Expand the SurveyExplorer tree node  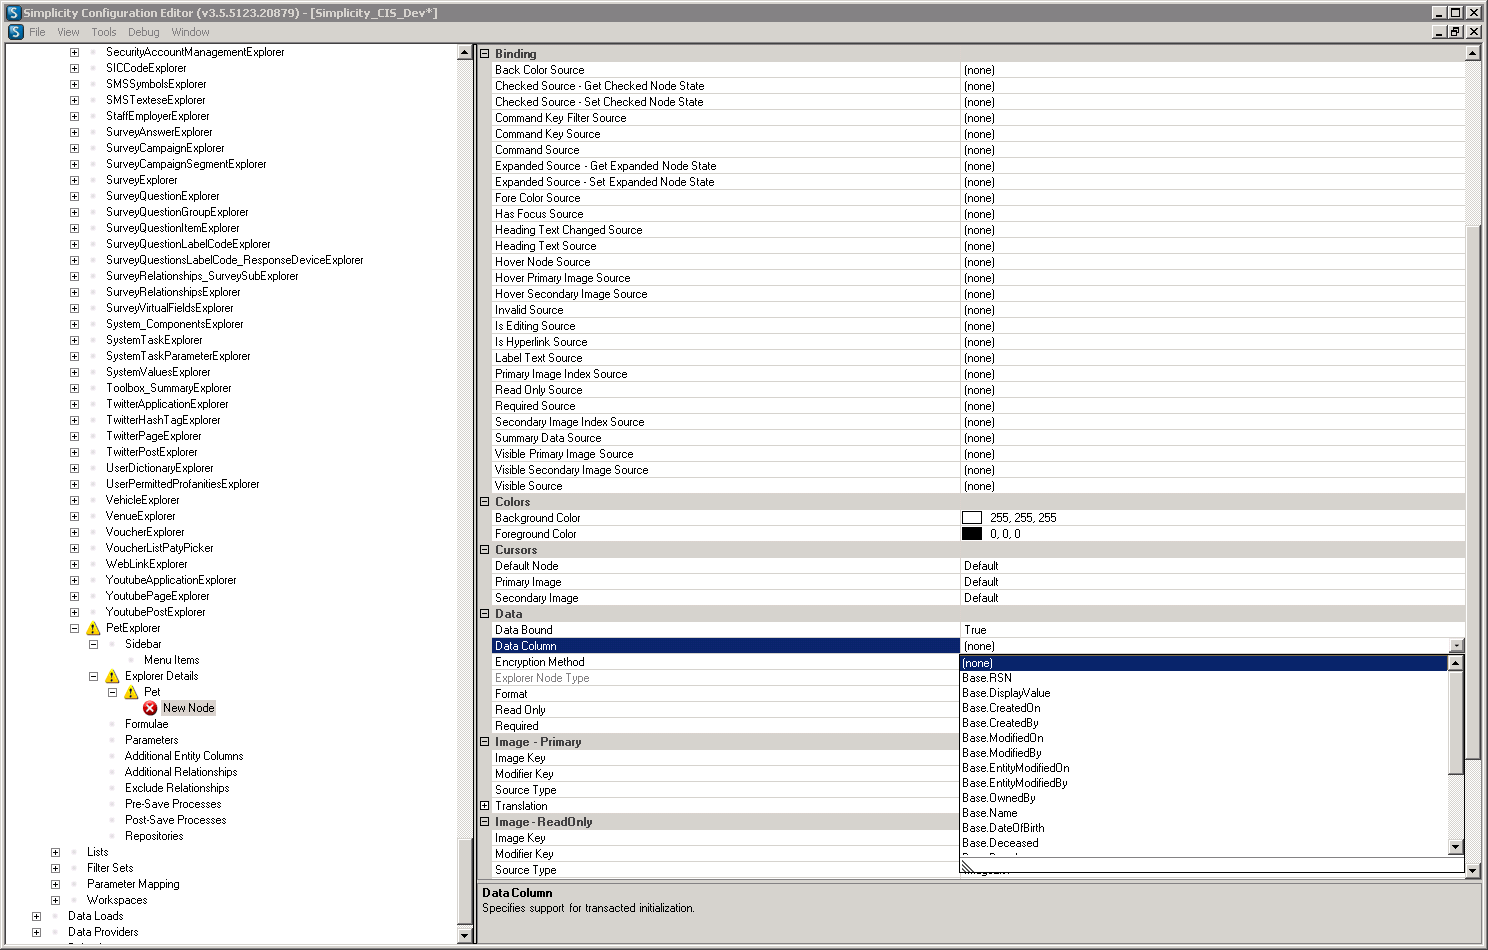pyautogui.click(x=74, y=180)
